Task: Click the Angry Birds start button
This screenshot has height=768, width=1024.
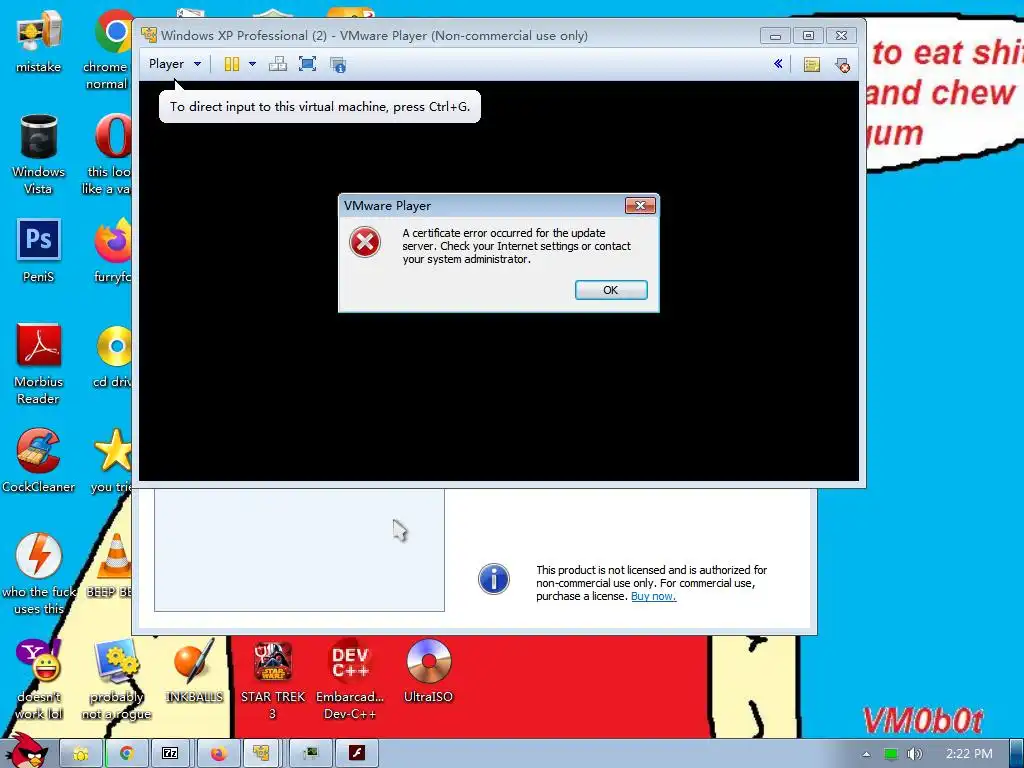Action: (26, 751)
